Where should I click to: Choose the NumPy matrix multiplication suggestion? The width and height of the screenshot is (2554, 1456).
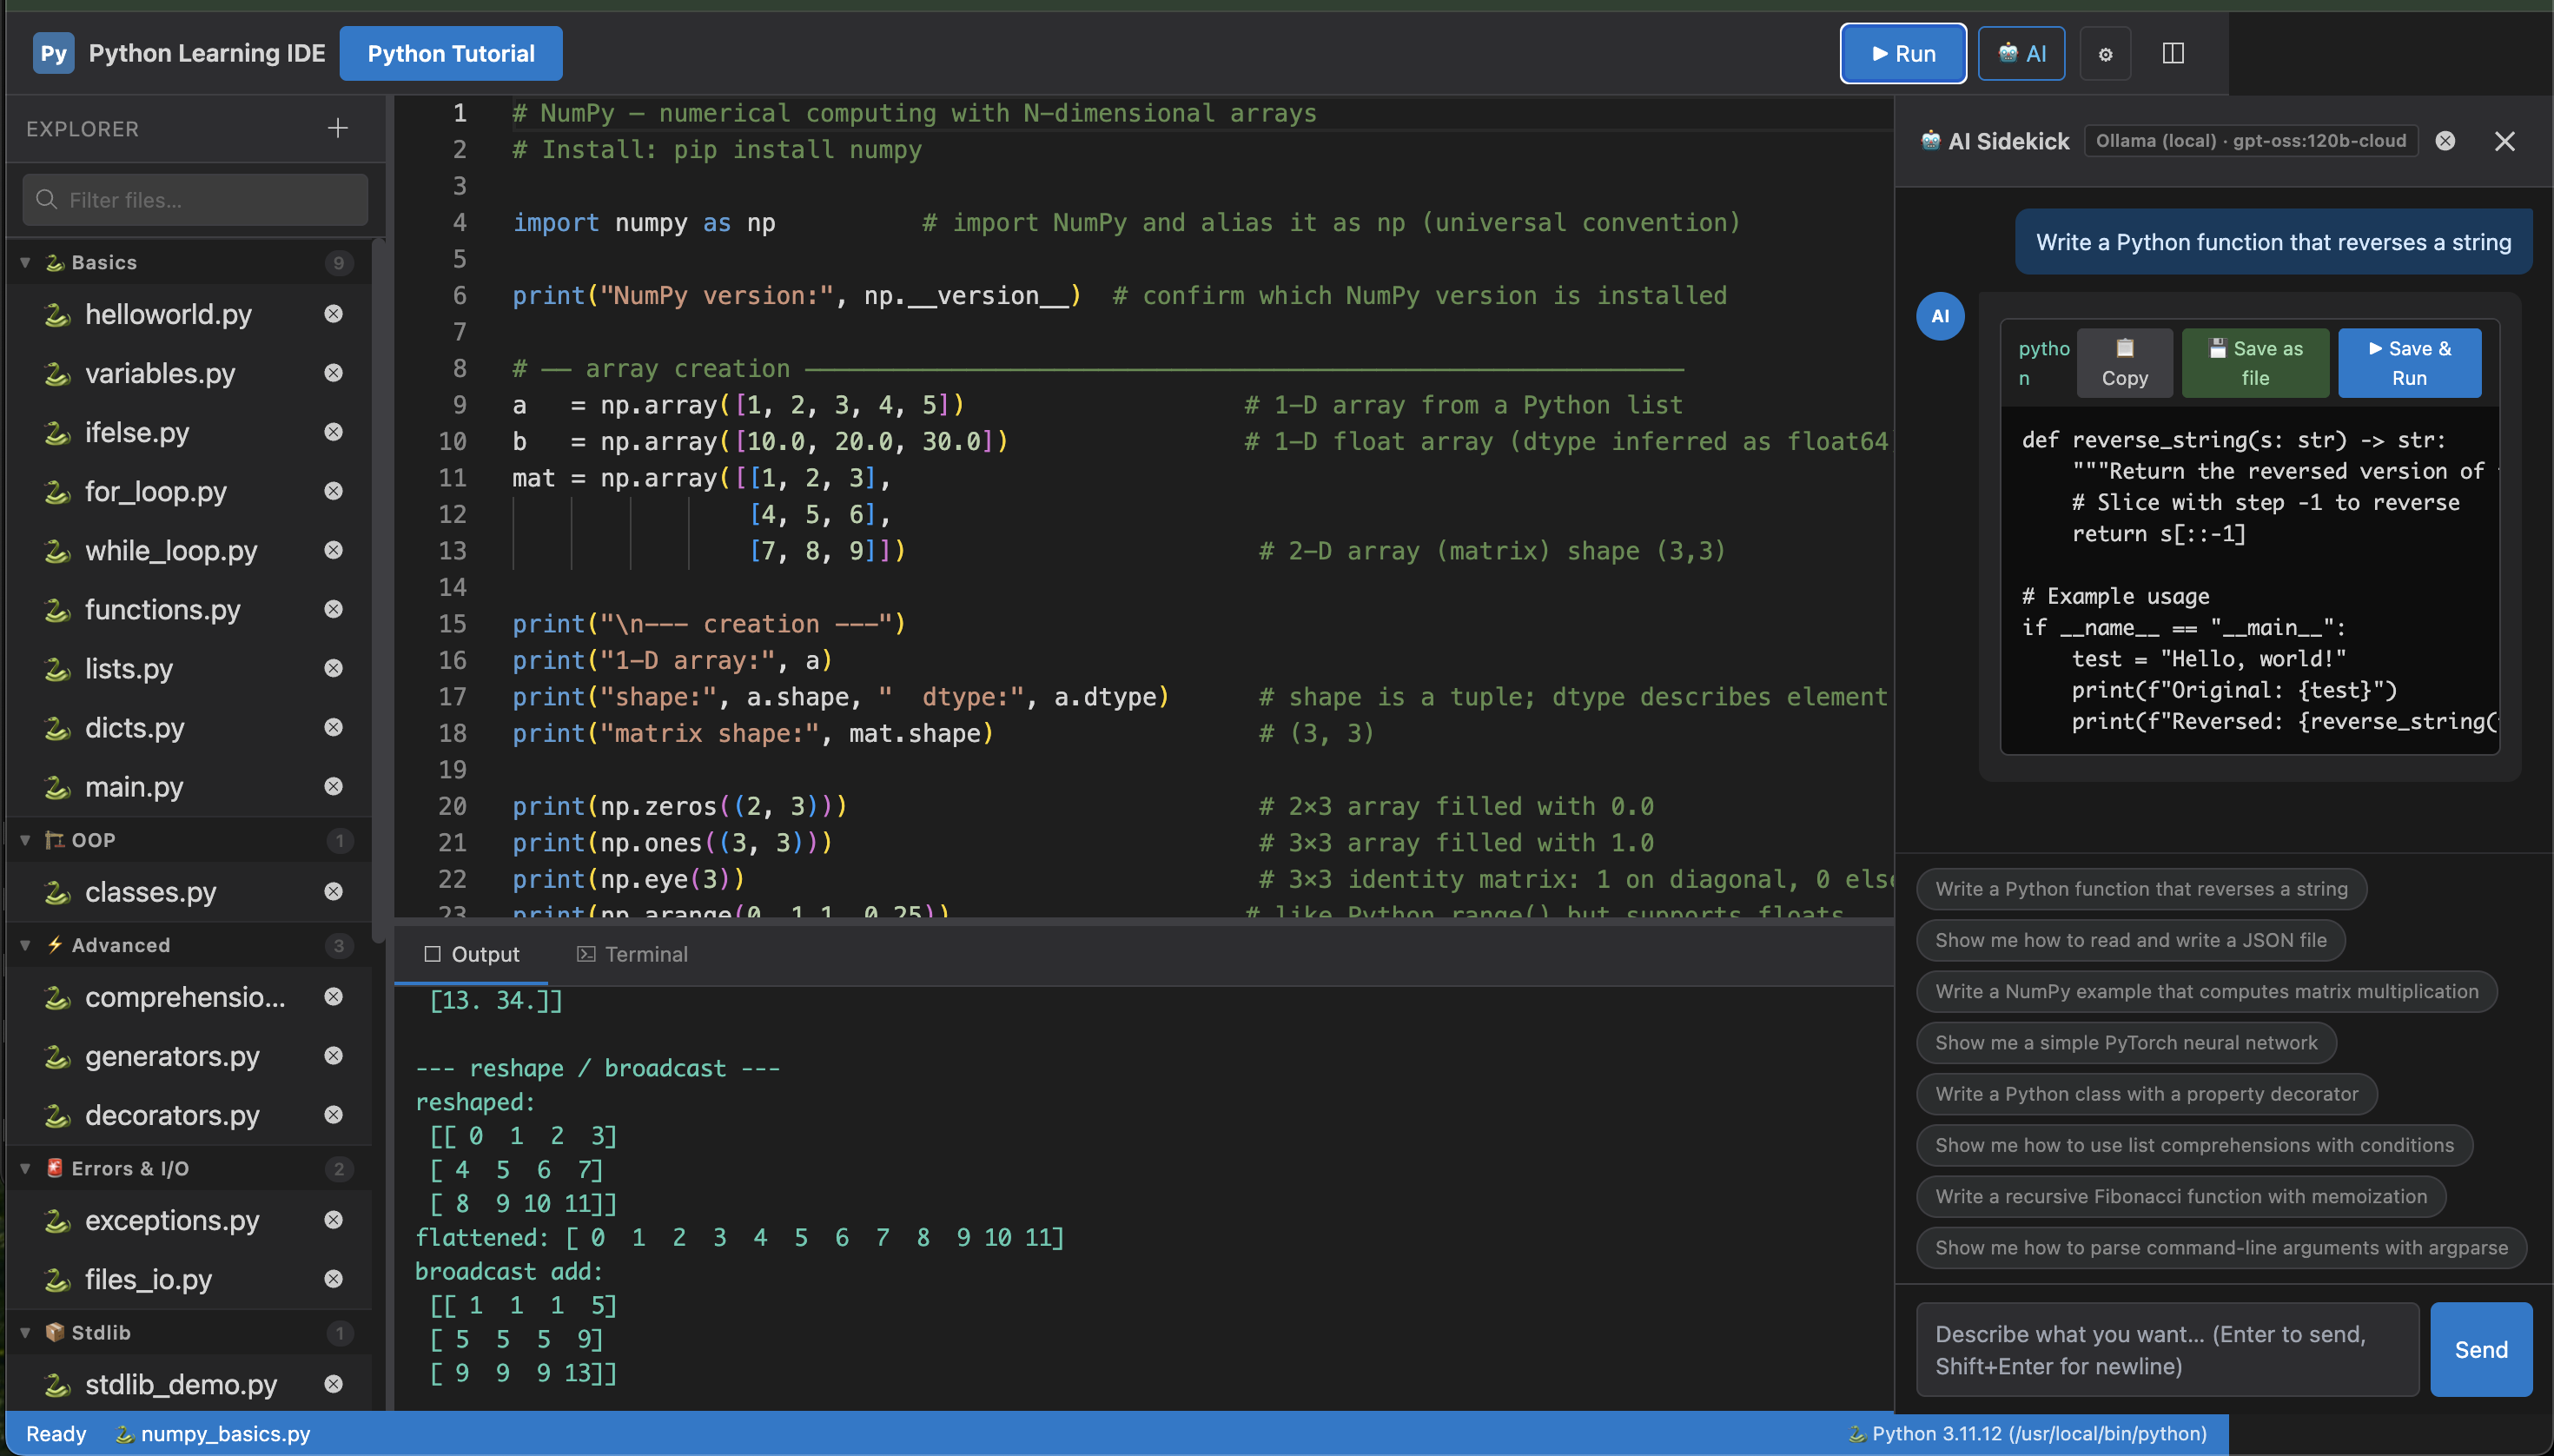[2206, 991]
